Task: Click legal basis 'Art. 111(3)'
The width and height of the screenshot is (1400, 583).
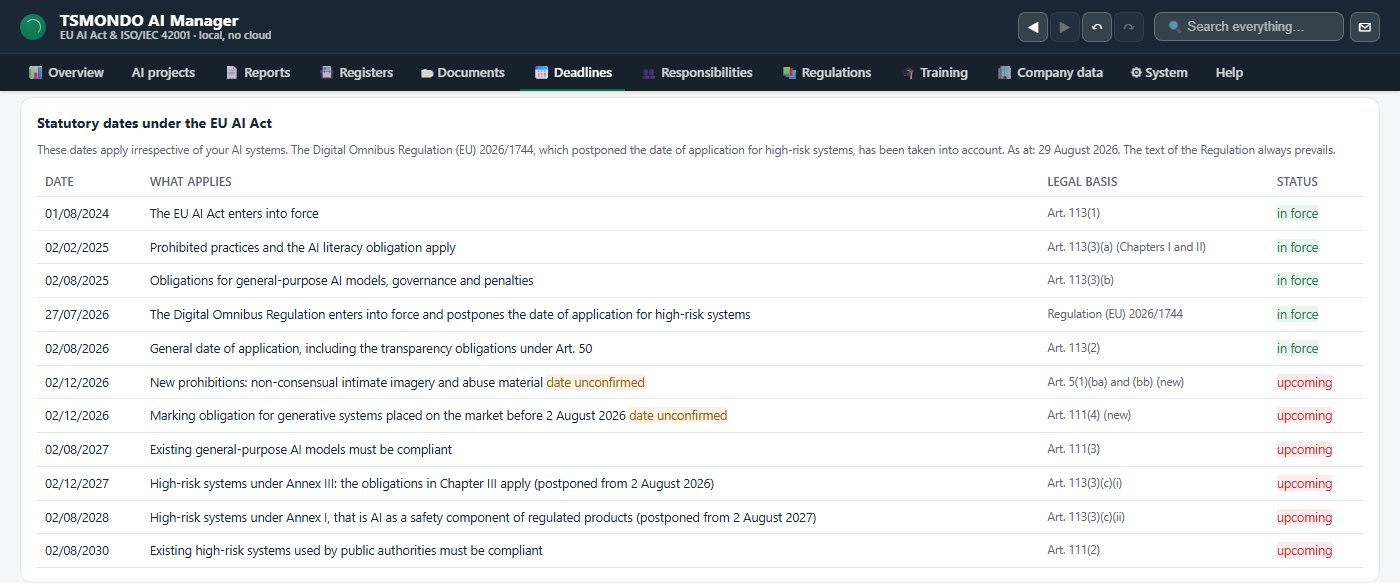Action: click(1073, 449)
